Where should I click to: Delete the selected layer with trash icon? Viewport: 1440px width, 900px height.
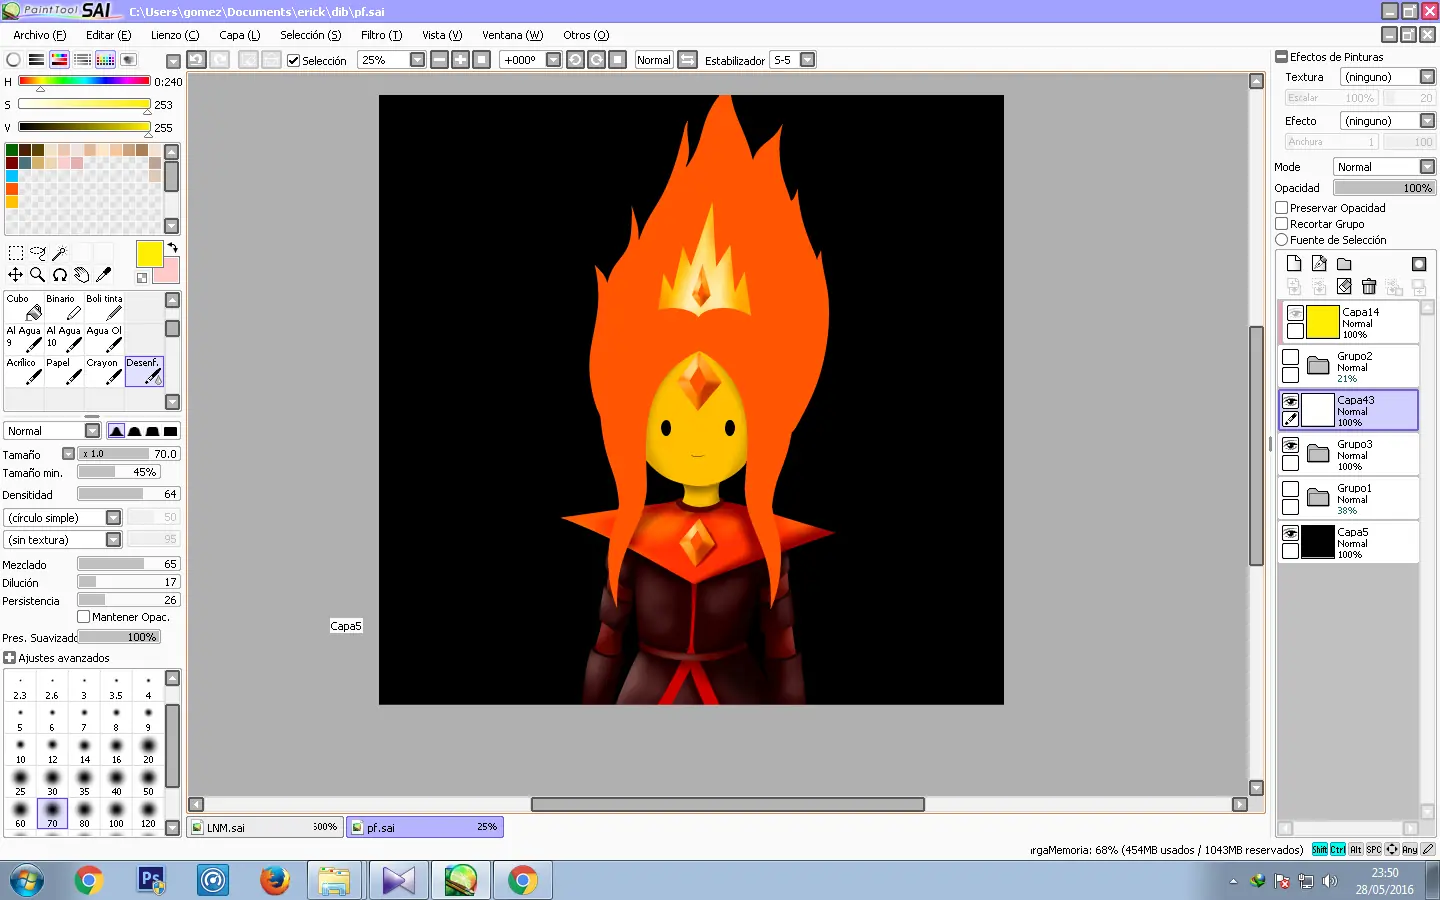[1369, 287]
